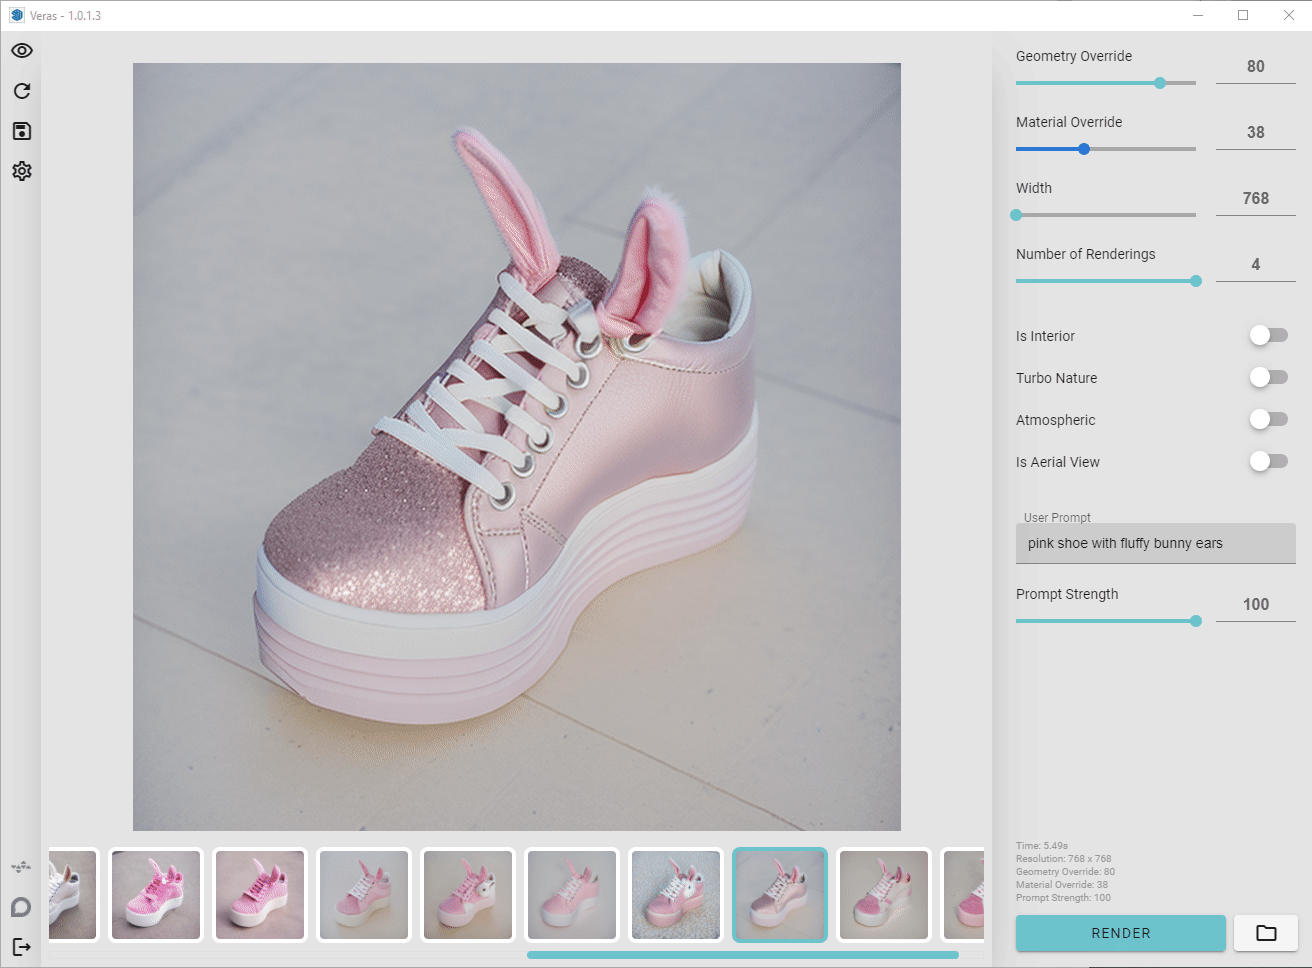Viewport: 1312px width, 968px height.
Task: Click the Material Override slider handle
Action: click(x=1084, y=149)
